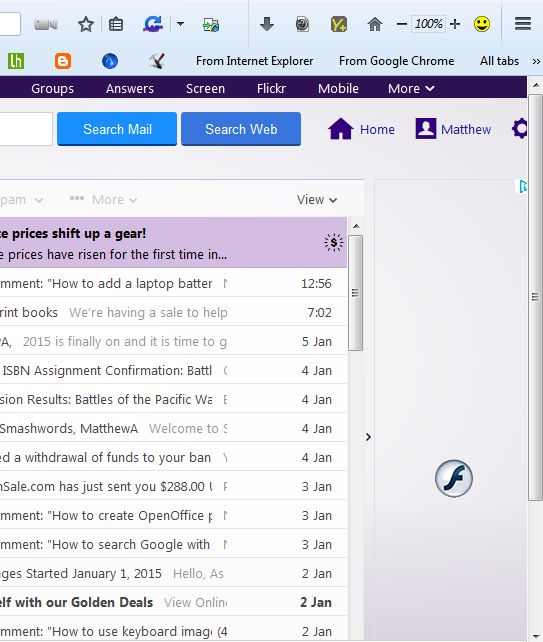Go to browser home page icon
Viewport: 543px width, 642px height.
[x=374, y=24]
